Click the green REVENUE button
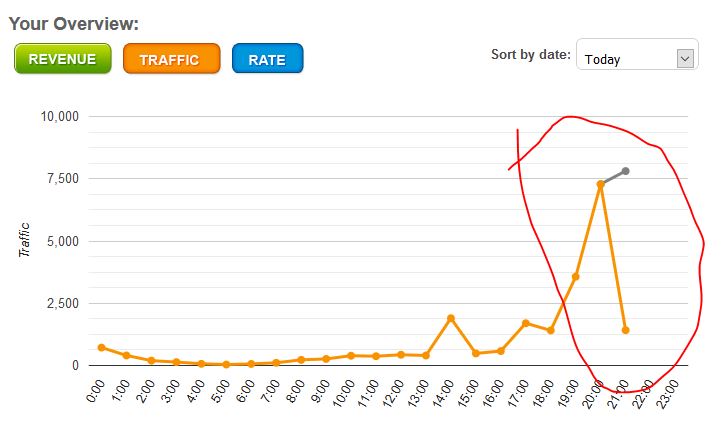727x431 pixels. [x=62, y=59]
